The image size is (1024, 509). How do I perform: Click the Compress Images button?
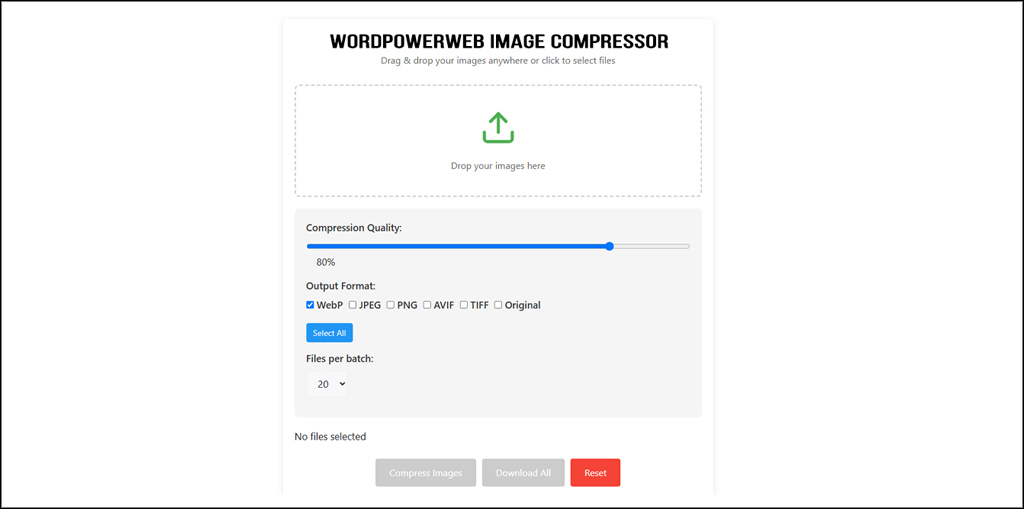click(x=425, y=473)
